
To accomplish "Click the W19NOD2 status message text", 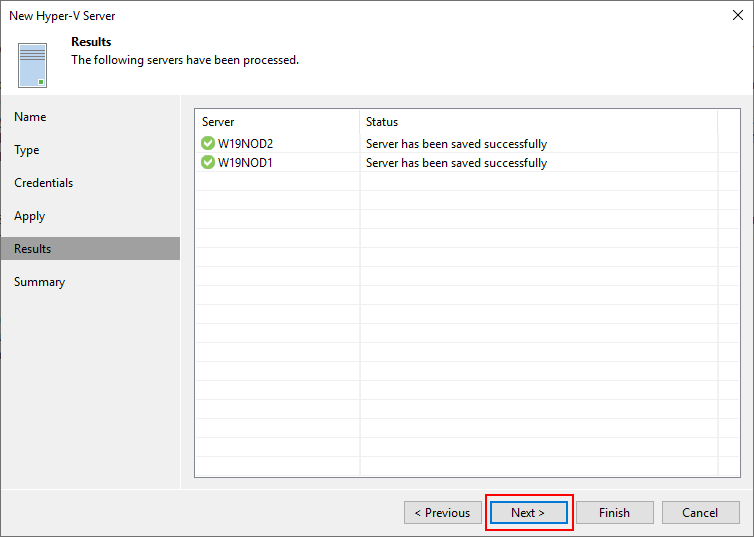I will (x=456, y=144).
